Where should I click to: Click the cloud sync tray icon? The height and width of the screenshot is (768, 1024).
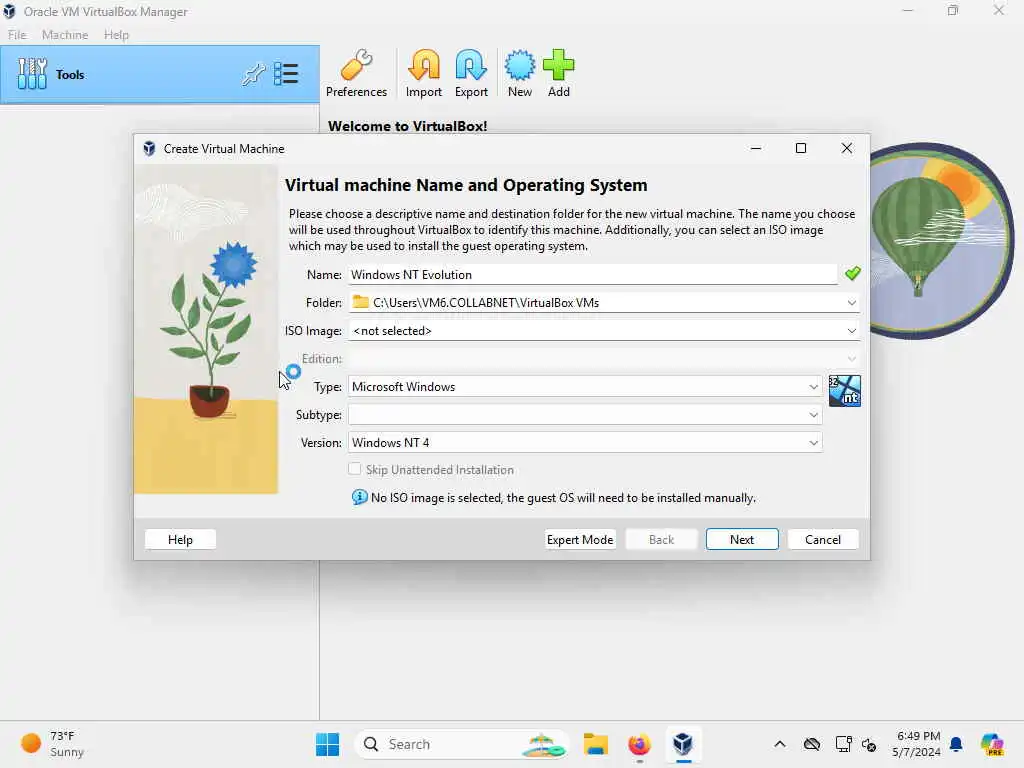[x=812, y=744]
